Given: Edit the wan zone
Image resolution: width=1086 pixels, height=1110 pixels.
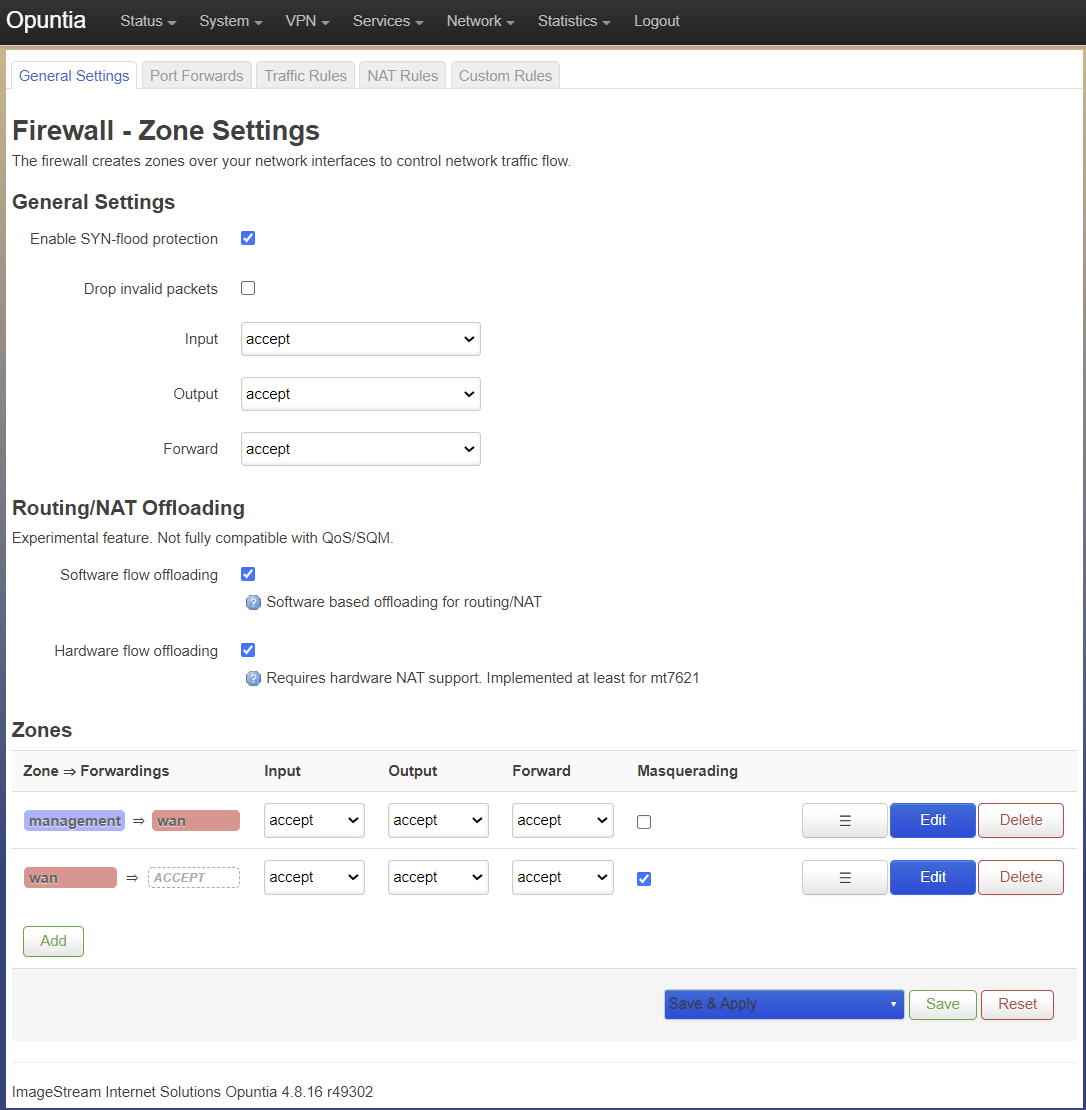Looking at the screenshot, I should click(932, 877).
